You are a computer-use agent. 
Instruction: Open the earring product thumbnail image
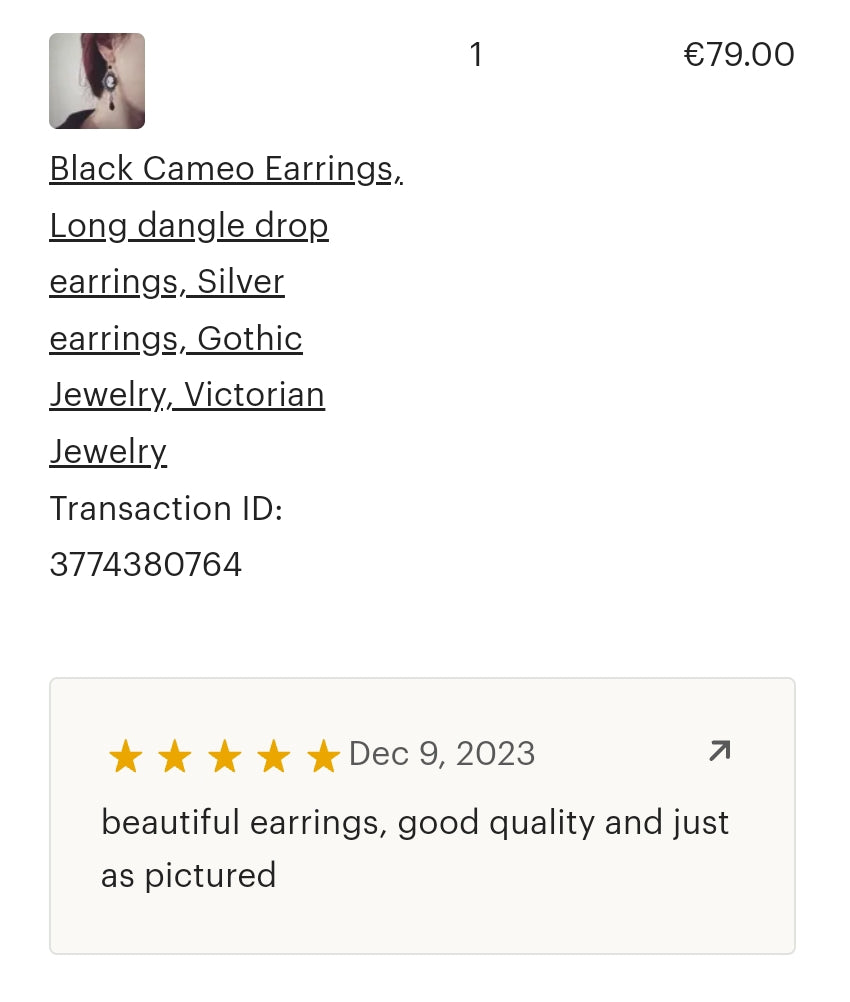[x=97, y=81]
